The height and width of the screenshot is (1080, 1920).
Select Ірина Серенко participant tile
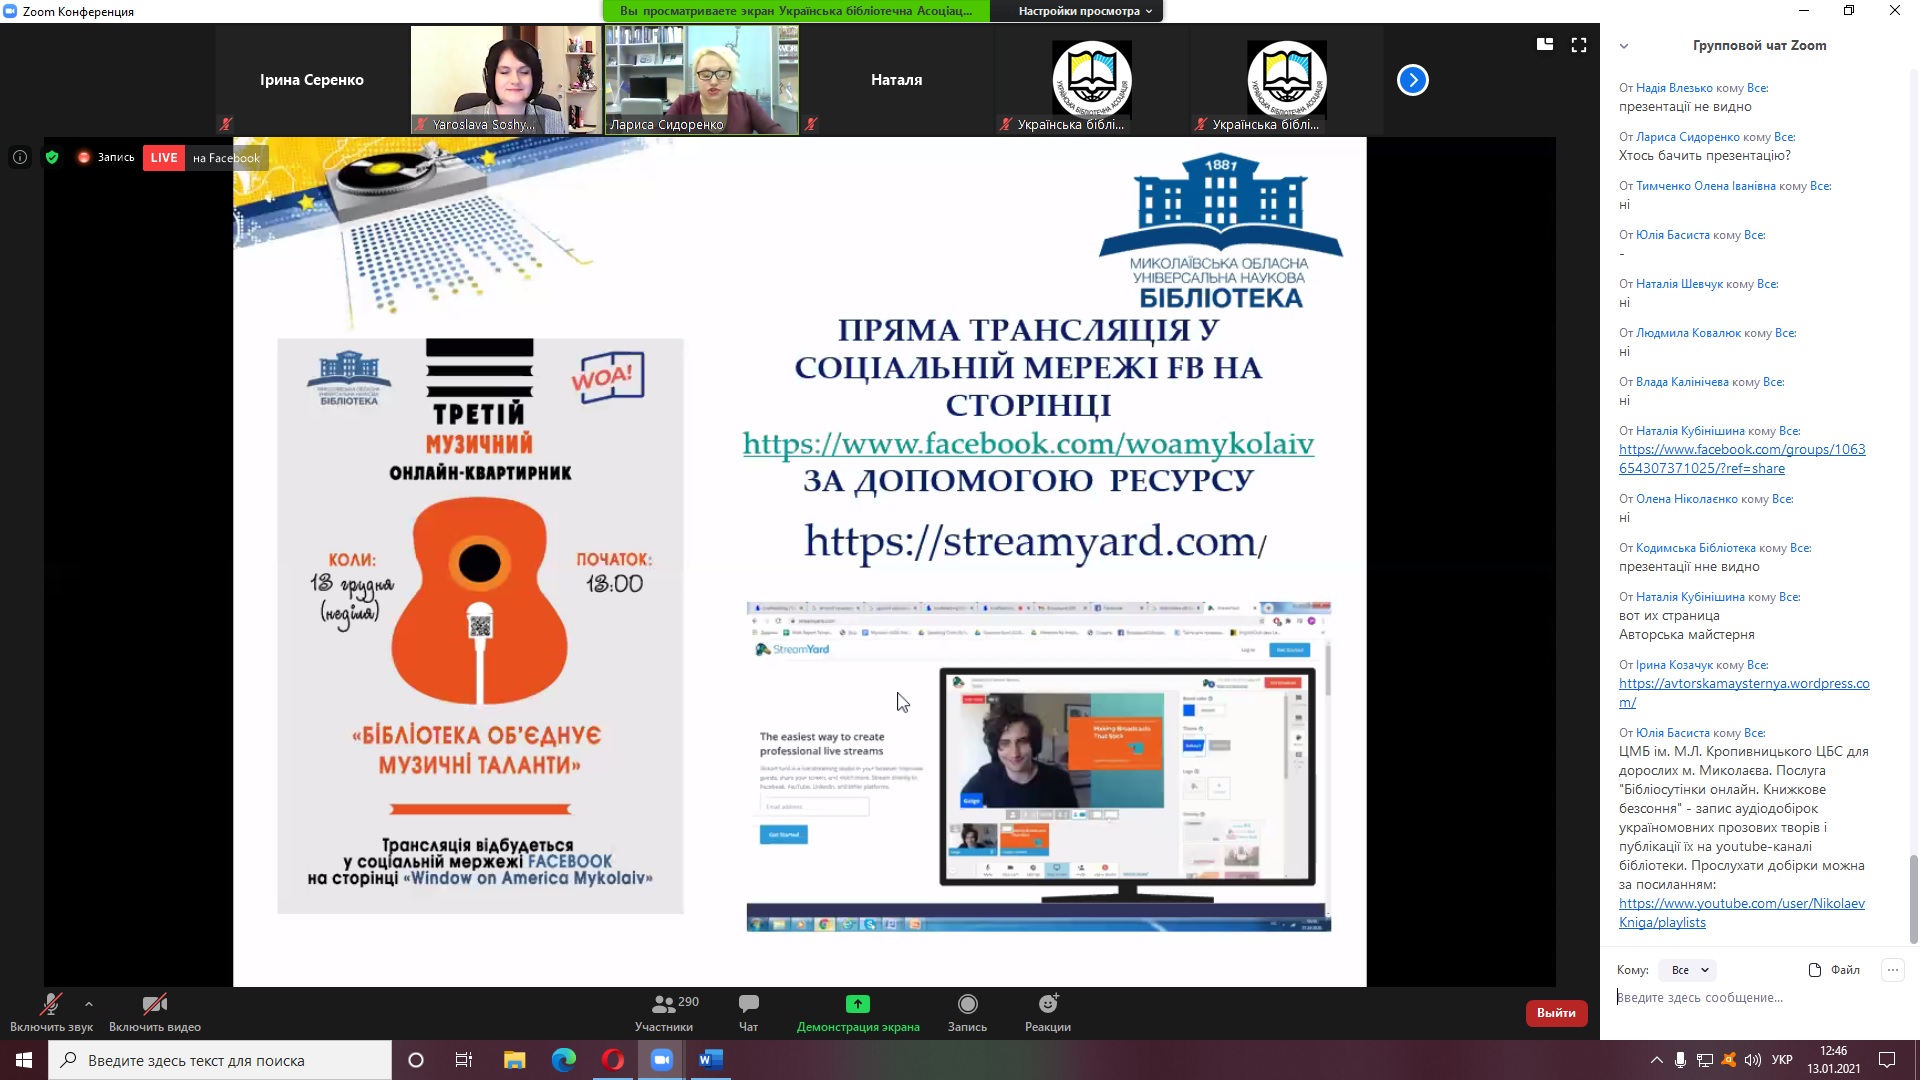312,80
